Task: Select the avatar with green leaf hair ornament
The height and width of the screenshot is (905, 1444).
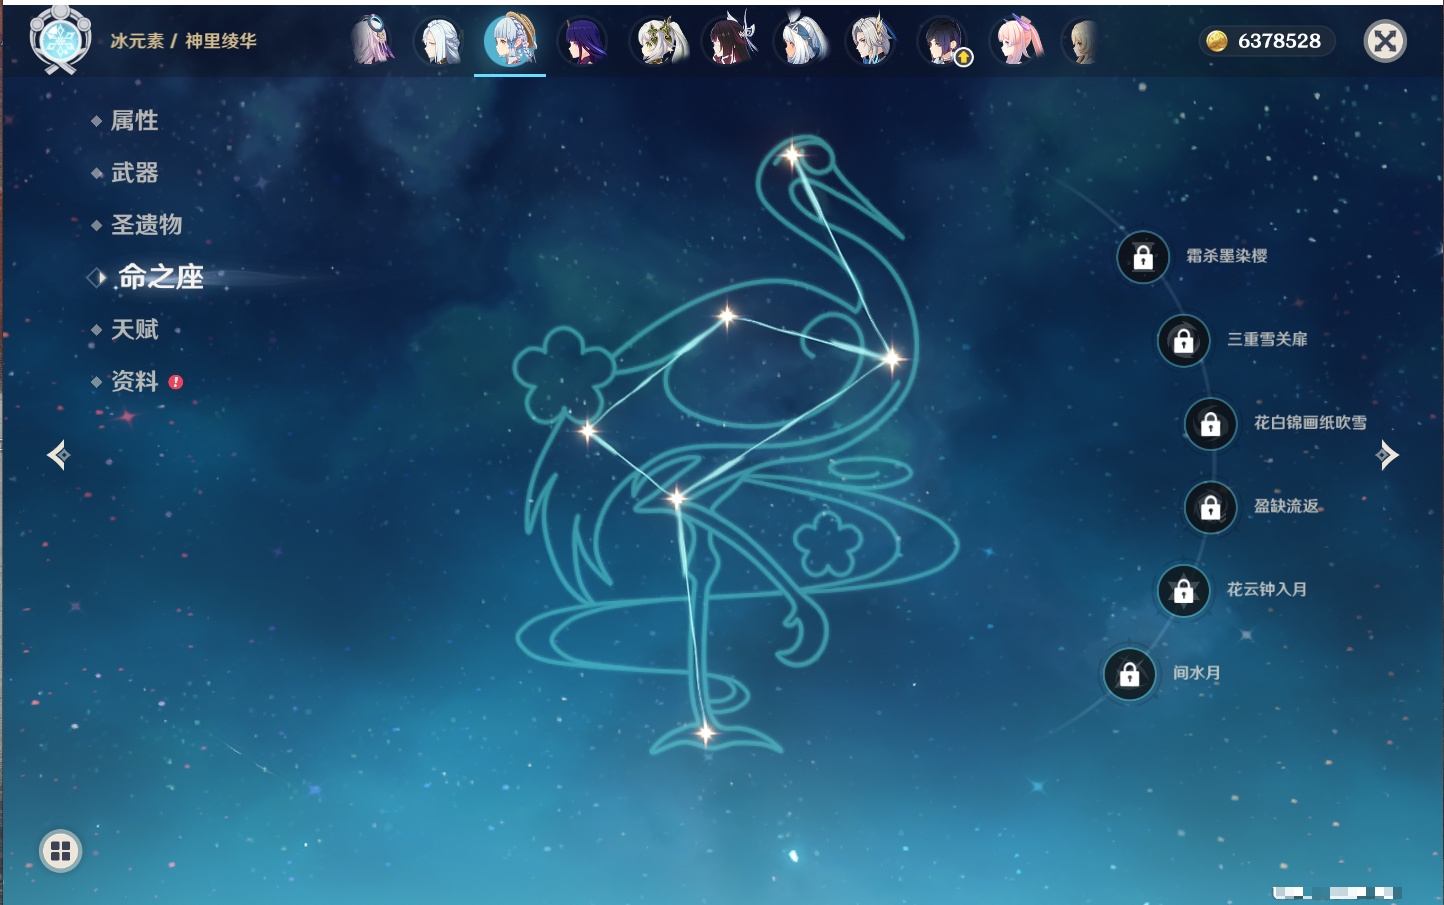Action: 656,42
